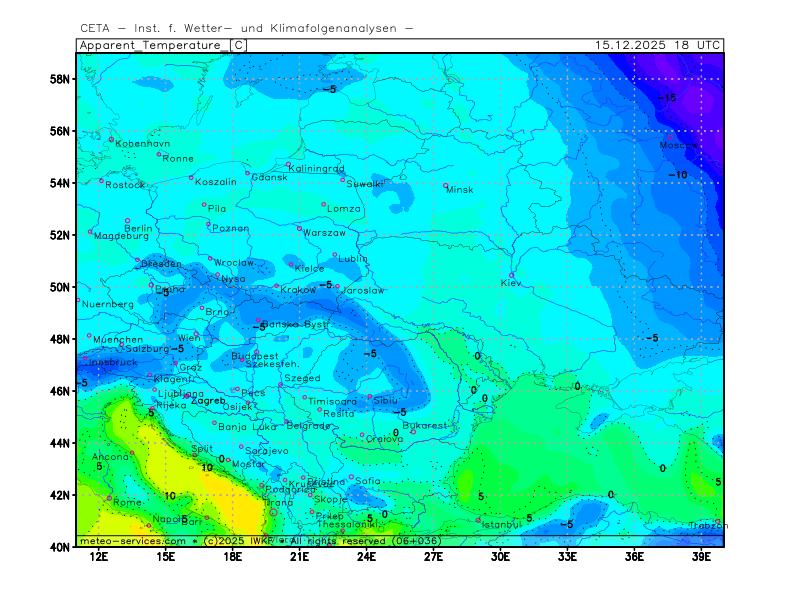Click the Bukarest location marker

click(x=413, y=431)
